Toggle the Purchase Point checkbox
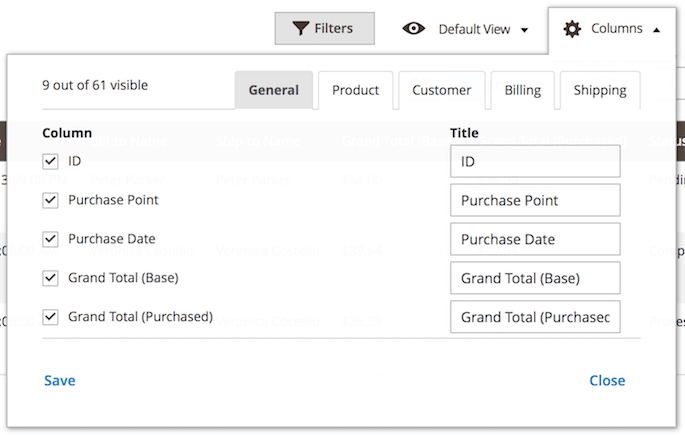685x435 pixels. (x=51, y=200)
